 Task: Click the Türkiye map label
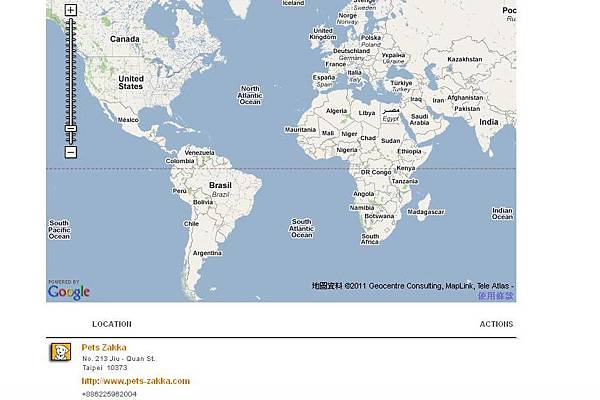[x=401, y=83]
